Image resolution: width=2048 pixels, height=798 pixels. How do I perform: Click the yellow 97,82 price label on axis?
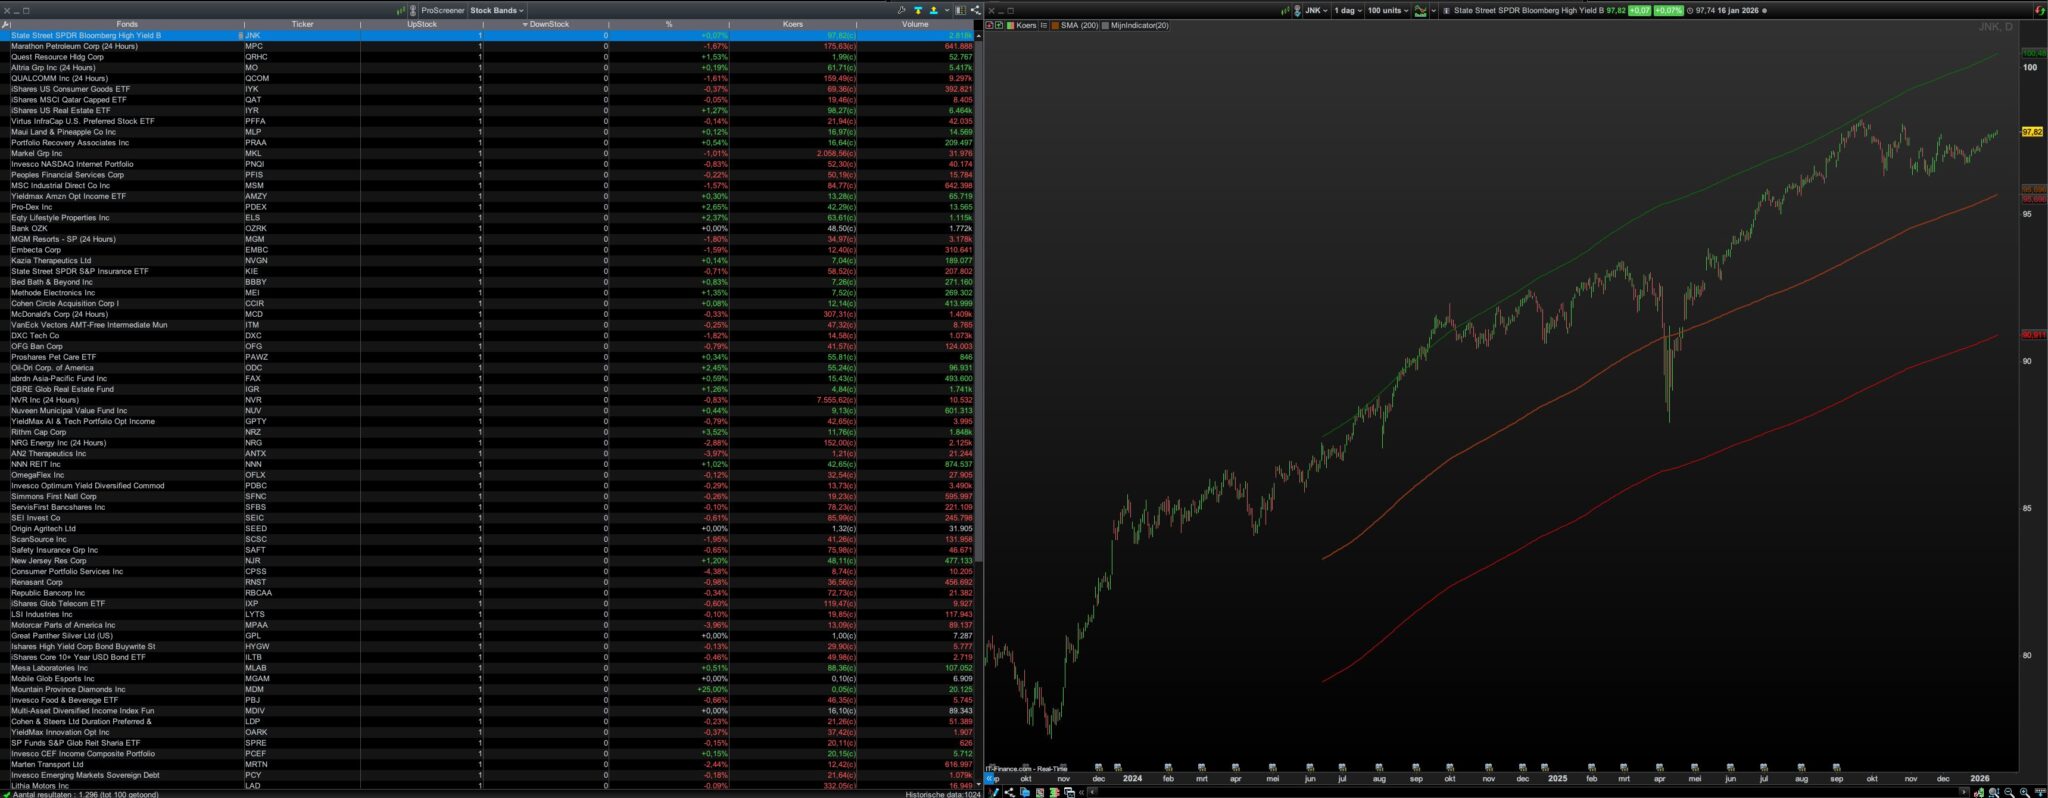click(2032, 132)
